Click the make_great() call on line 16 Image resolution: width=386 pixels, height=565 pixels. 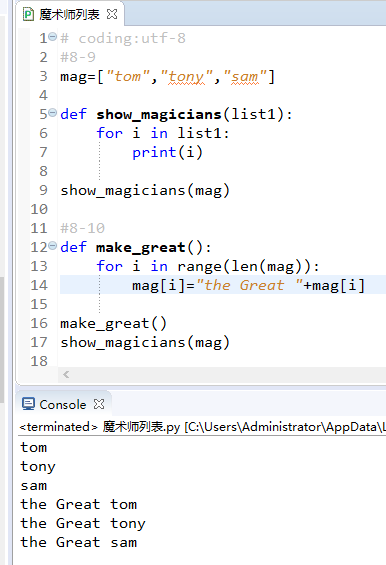113,324
